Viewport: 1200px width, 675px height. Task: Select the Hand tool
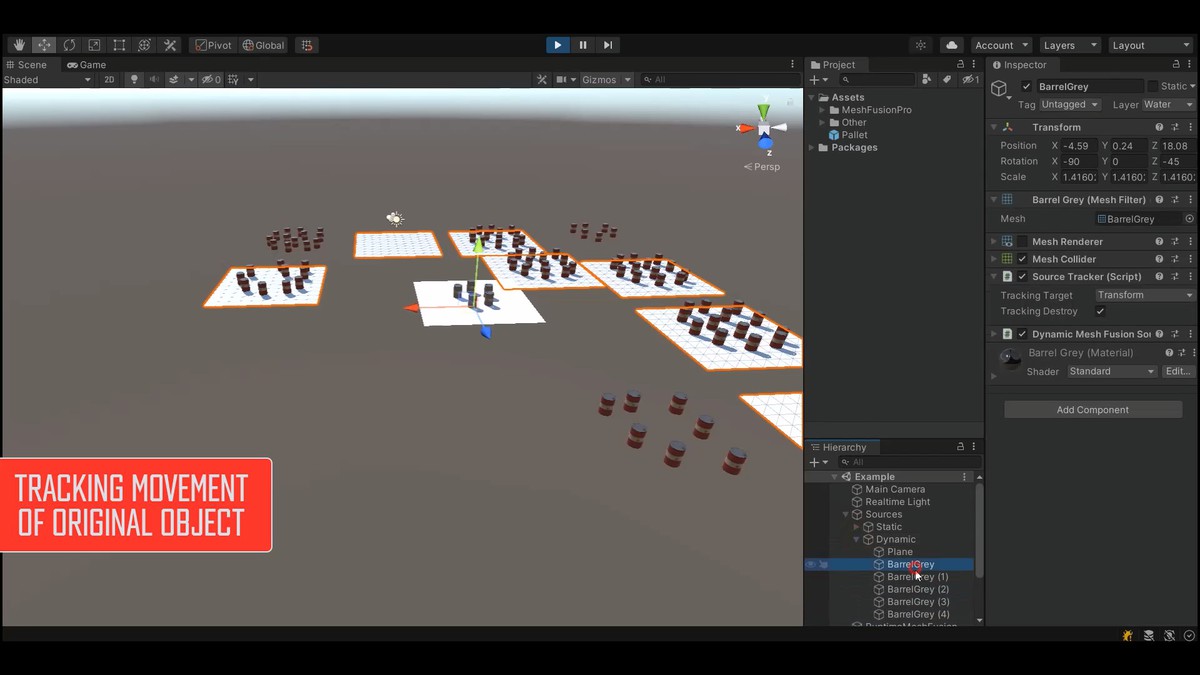point(19,45)
